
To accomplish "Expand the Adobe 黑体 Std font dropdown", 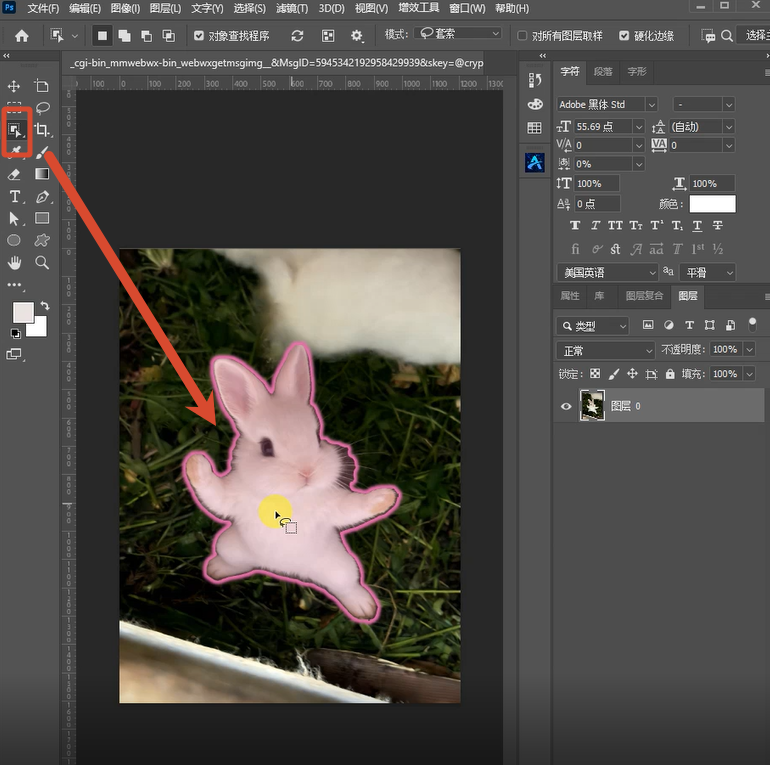I will point(652,105).
